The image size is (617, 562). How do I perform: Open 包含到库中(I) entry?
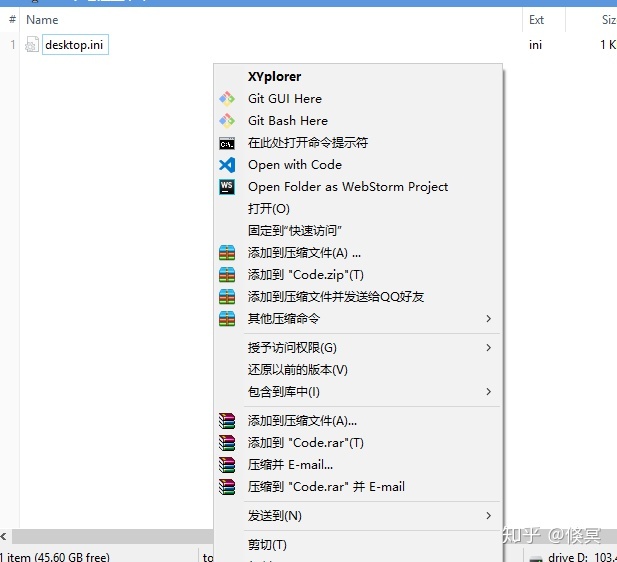pos(358,392)
